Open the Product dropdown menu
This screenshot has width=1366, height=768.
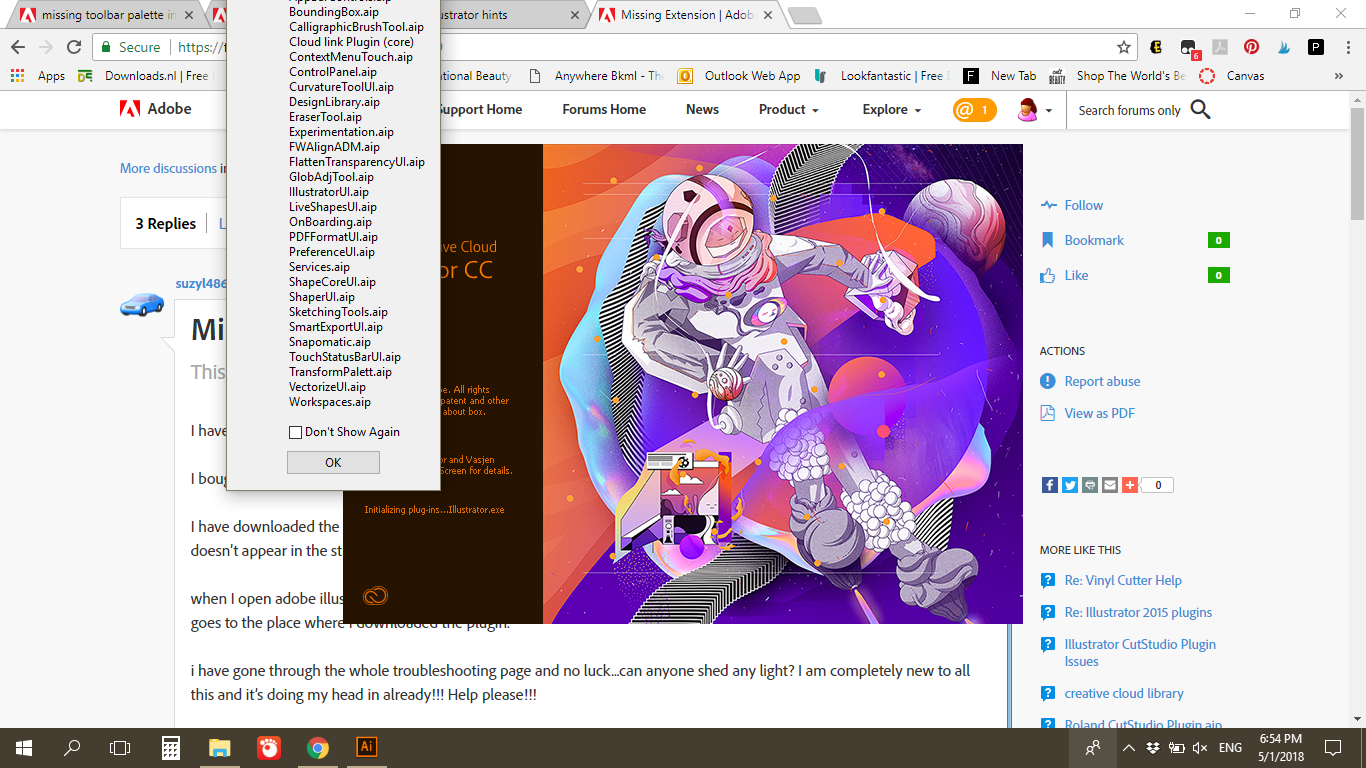pos(788,110)
